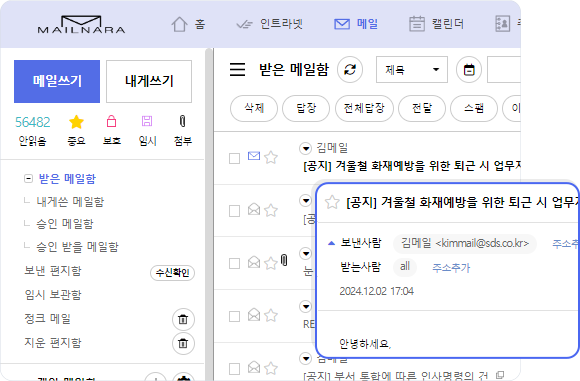
Task: Star the mail in preview popup
Action: (x=332, y=202)
